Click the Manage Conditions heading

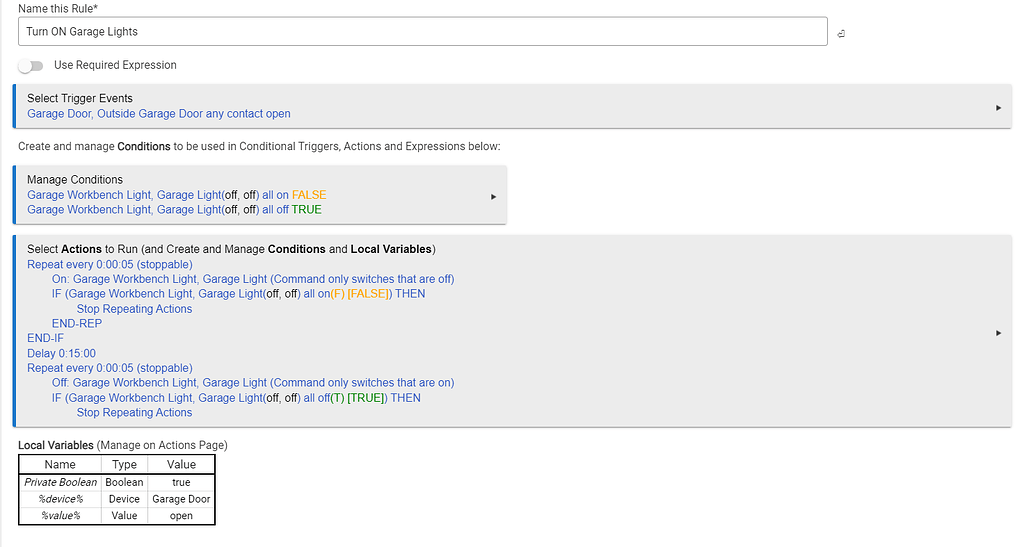click(75, 180)
